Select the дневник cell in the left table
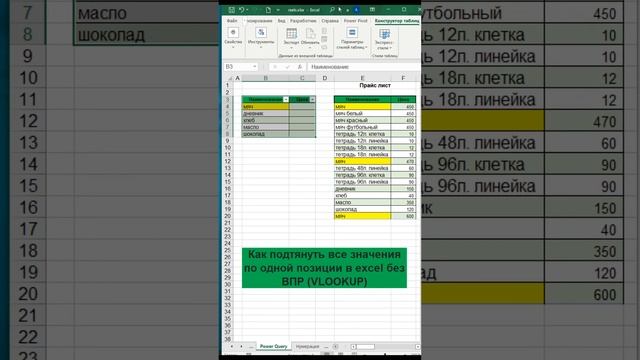 coord(265,113)
